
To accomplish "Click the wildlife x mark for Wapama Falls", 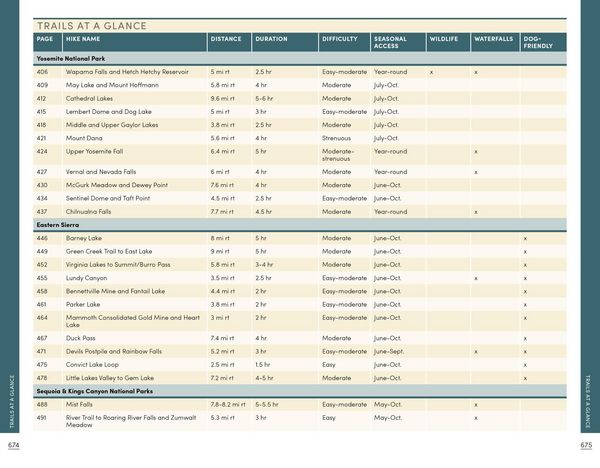I will point(431,72).
